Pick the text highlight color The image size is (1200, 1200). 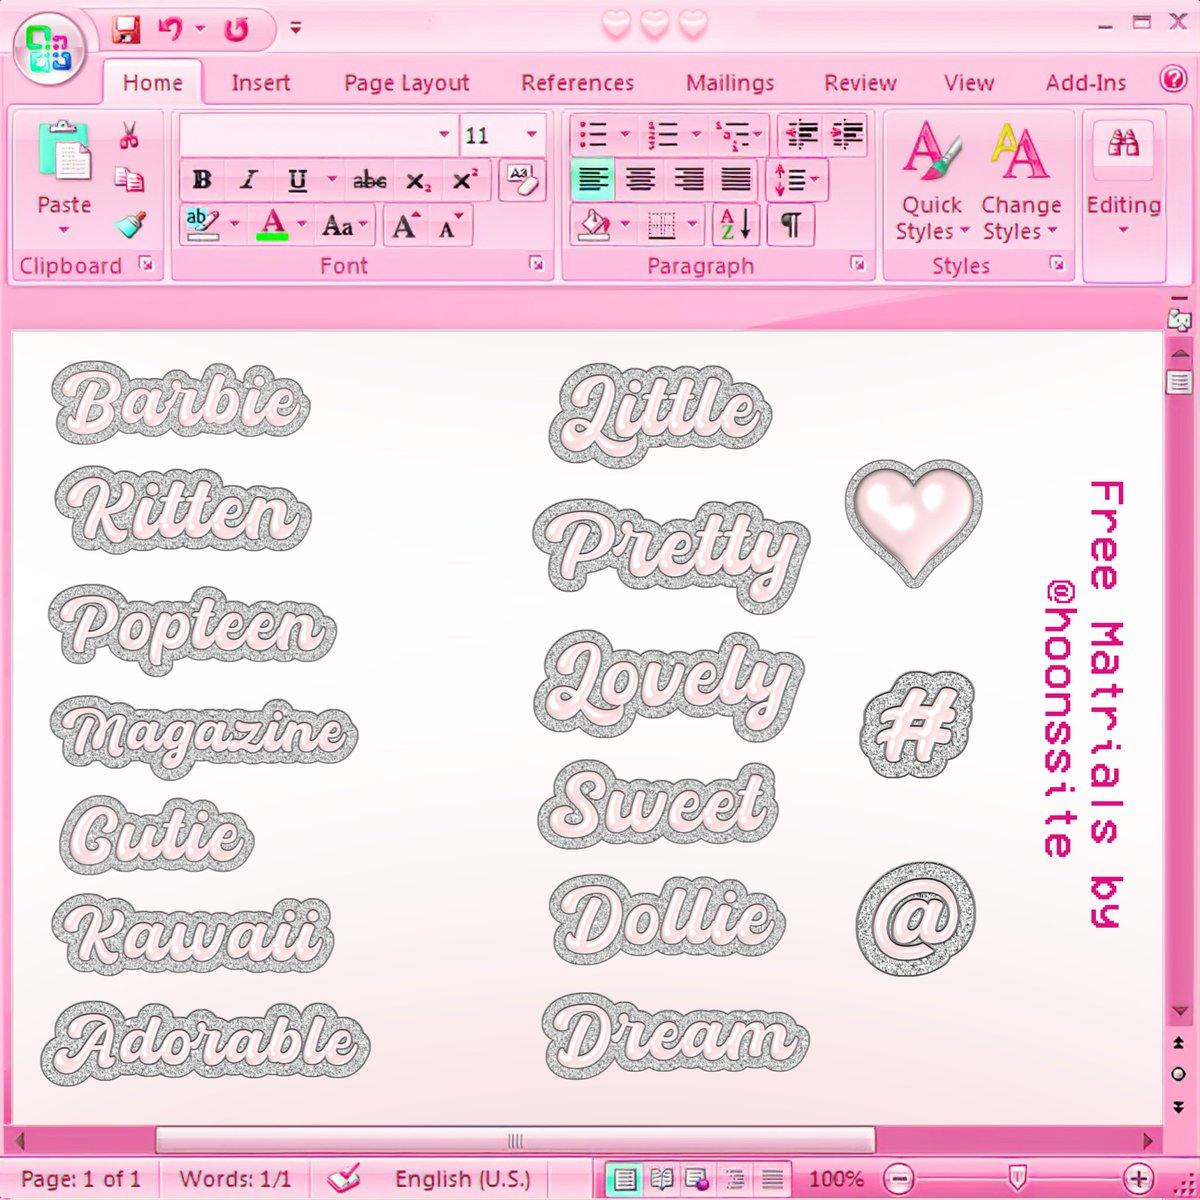(203, 226)
